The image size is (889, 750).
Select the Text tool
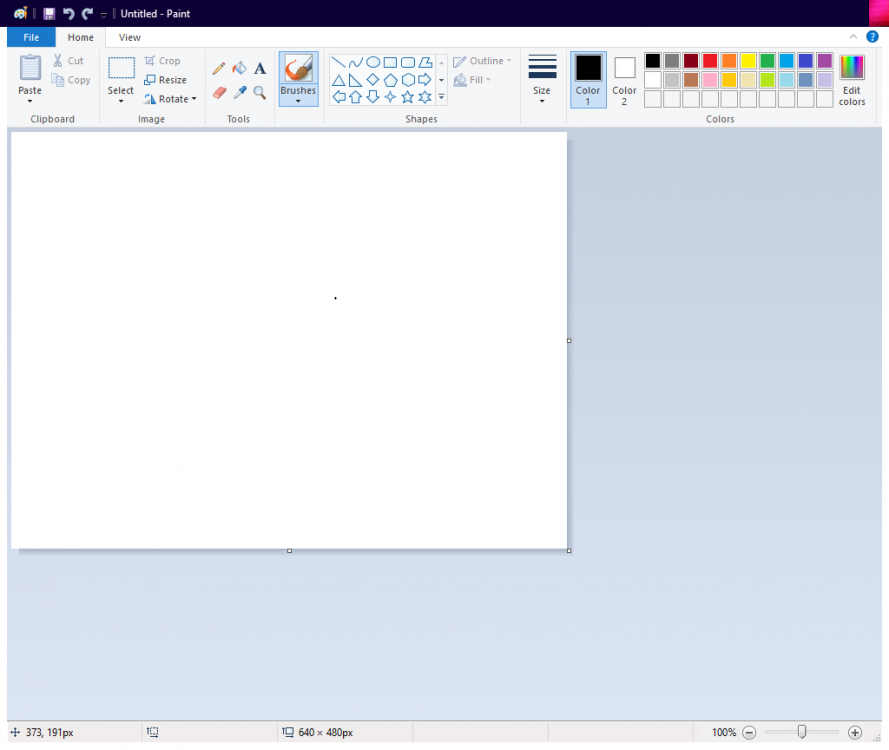[260, 68]
